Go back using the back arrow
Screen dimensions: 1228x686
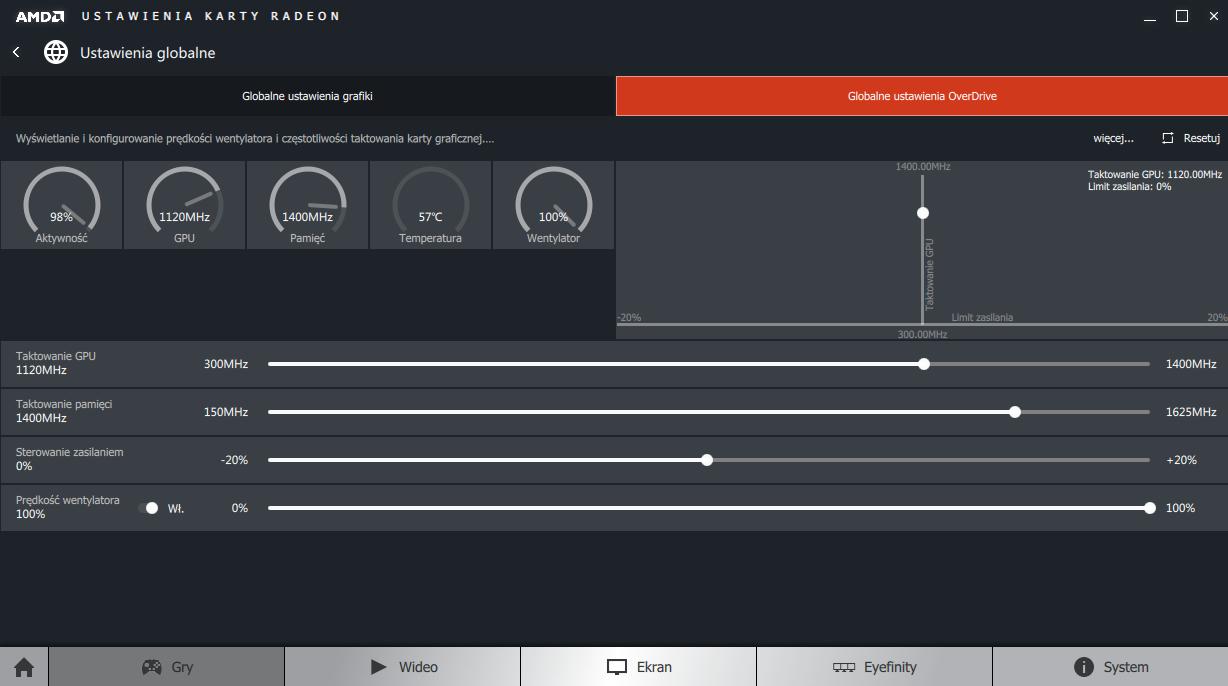[16, 52]
